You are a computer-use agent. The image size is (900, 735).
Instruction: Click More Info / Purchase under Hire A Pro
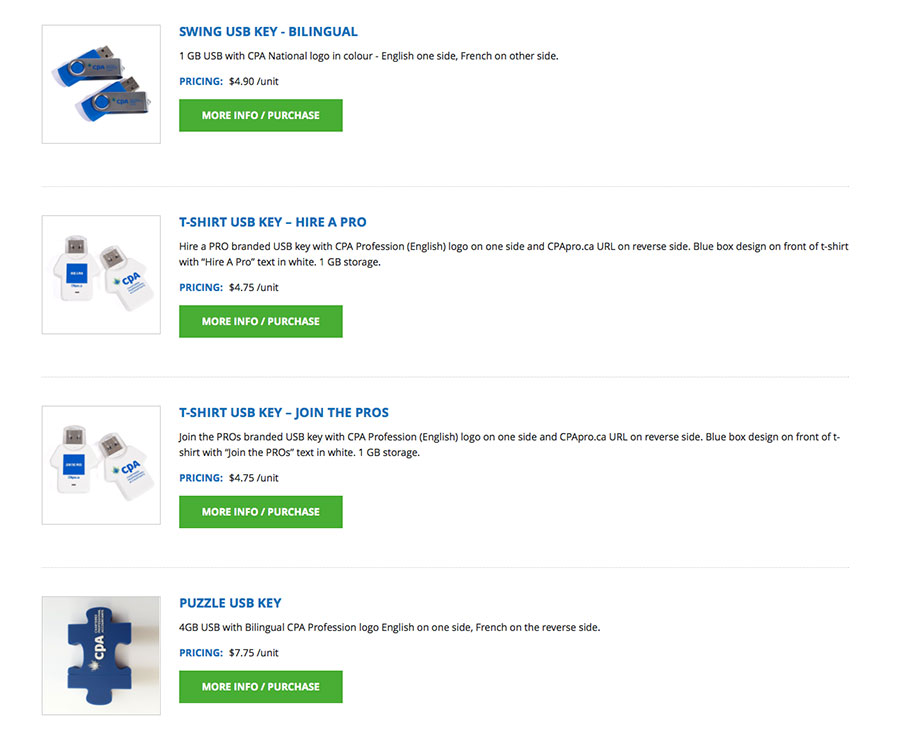click(x=260, y=321)
